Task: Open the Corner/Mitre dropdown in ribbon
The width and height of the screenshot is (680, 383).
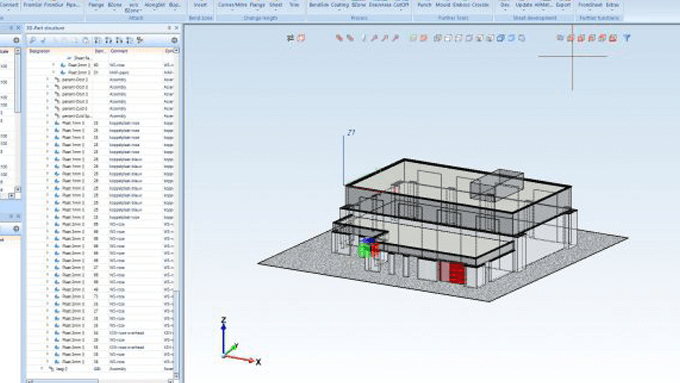Action: pos(232,6)
